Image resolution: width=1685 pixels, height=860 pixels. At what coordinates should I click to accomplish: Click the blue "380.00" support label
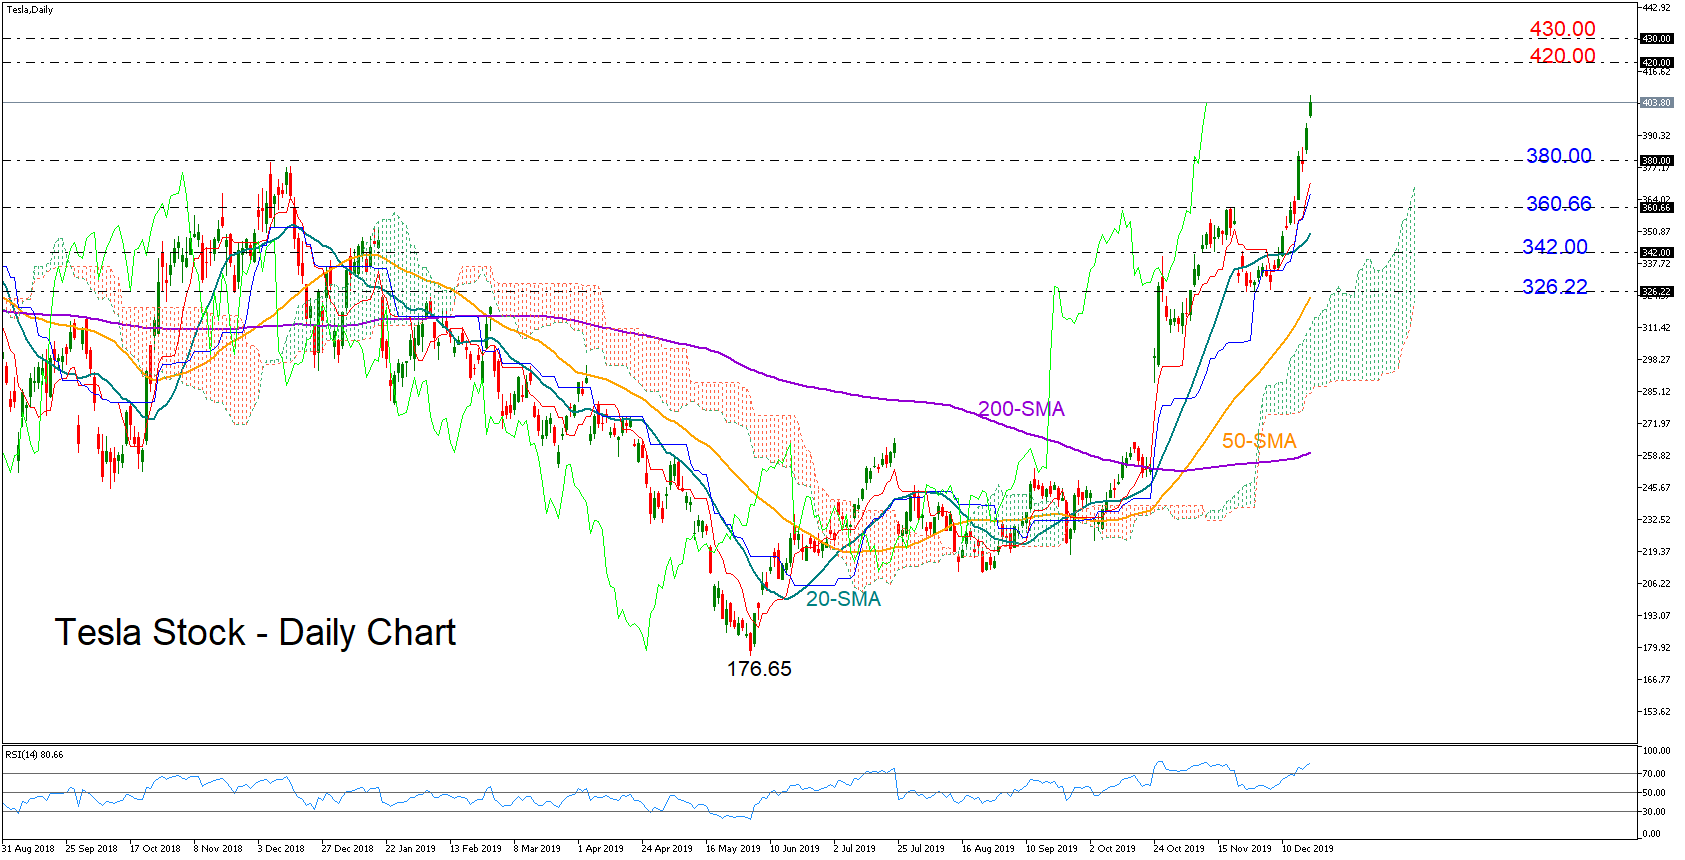pos(1559,156)
